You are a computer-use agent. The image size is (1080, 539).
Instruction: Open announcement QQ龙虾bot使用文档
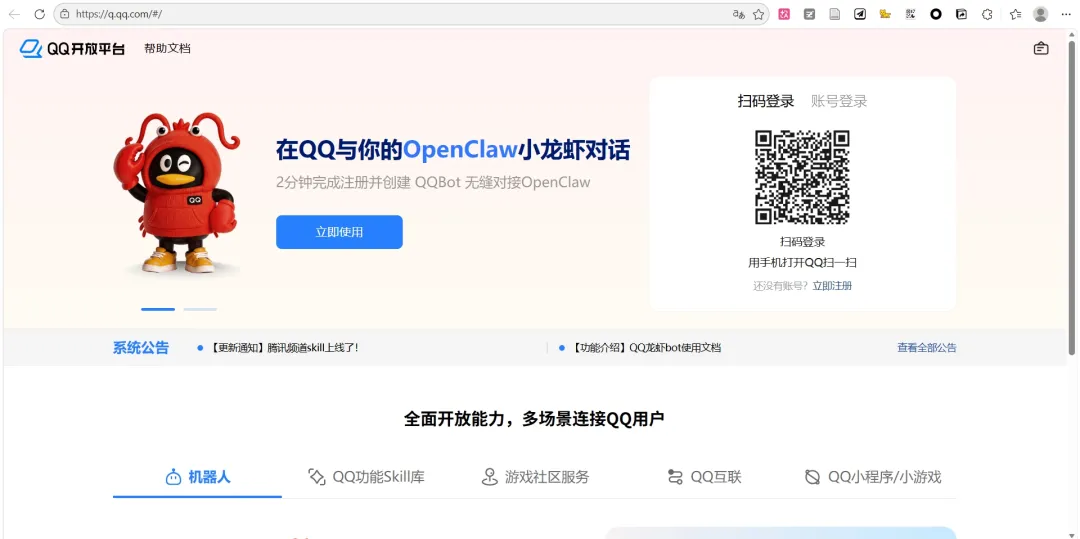pyautogui.click(x=645, y=348)
